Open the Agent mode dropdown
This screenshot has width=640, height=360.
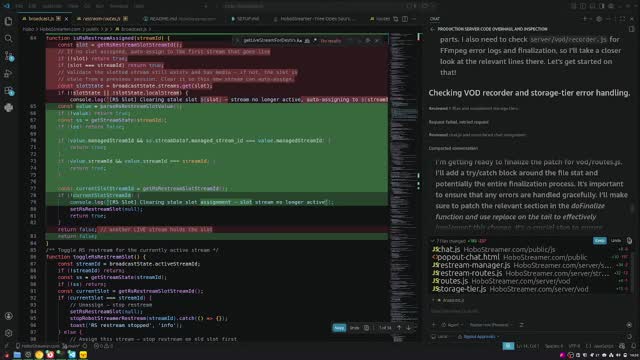coord(452,325)
